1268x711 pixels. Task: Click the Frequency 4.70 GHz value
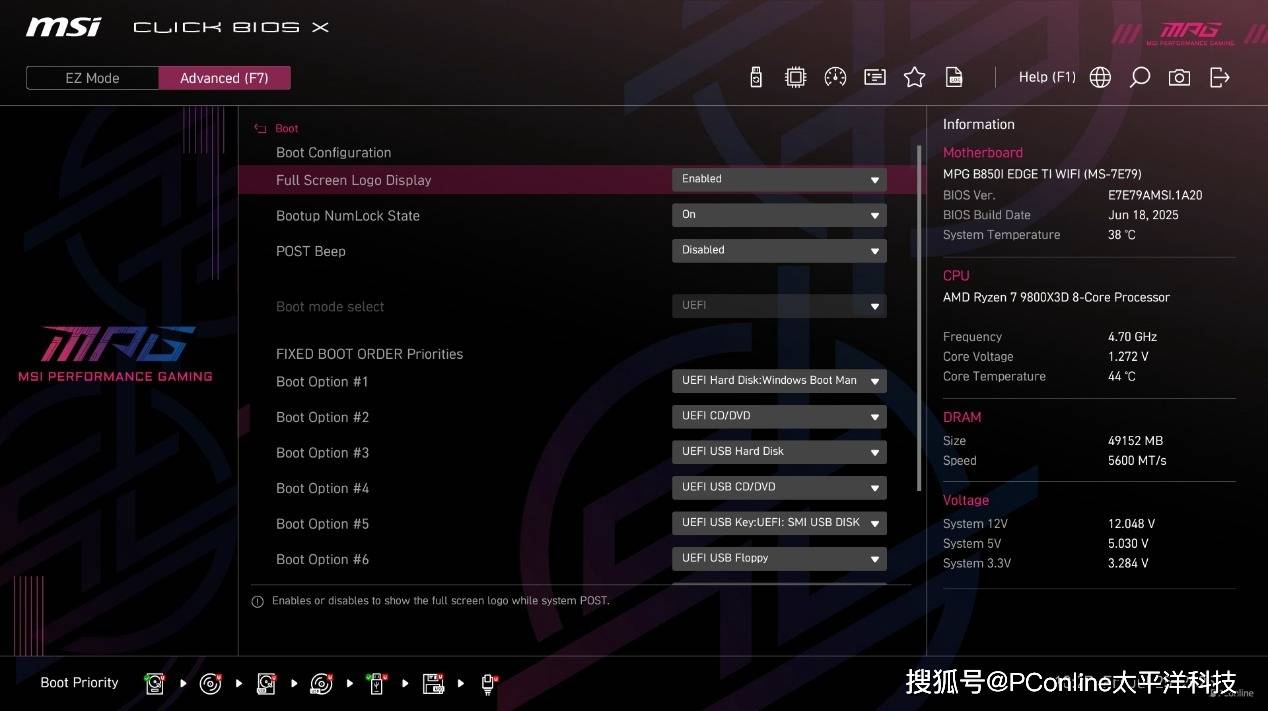[1132, 337]
